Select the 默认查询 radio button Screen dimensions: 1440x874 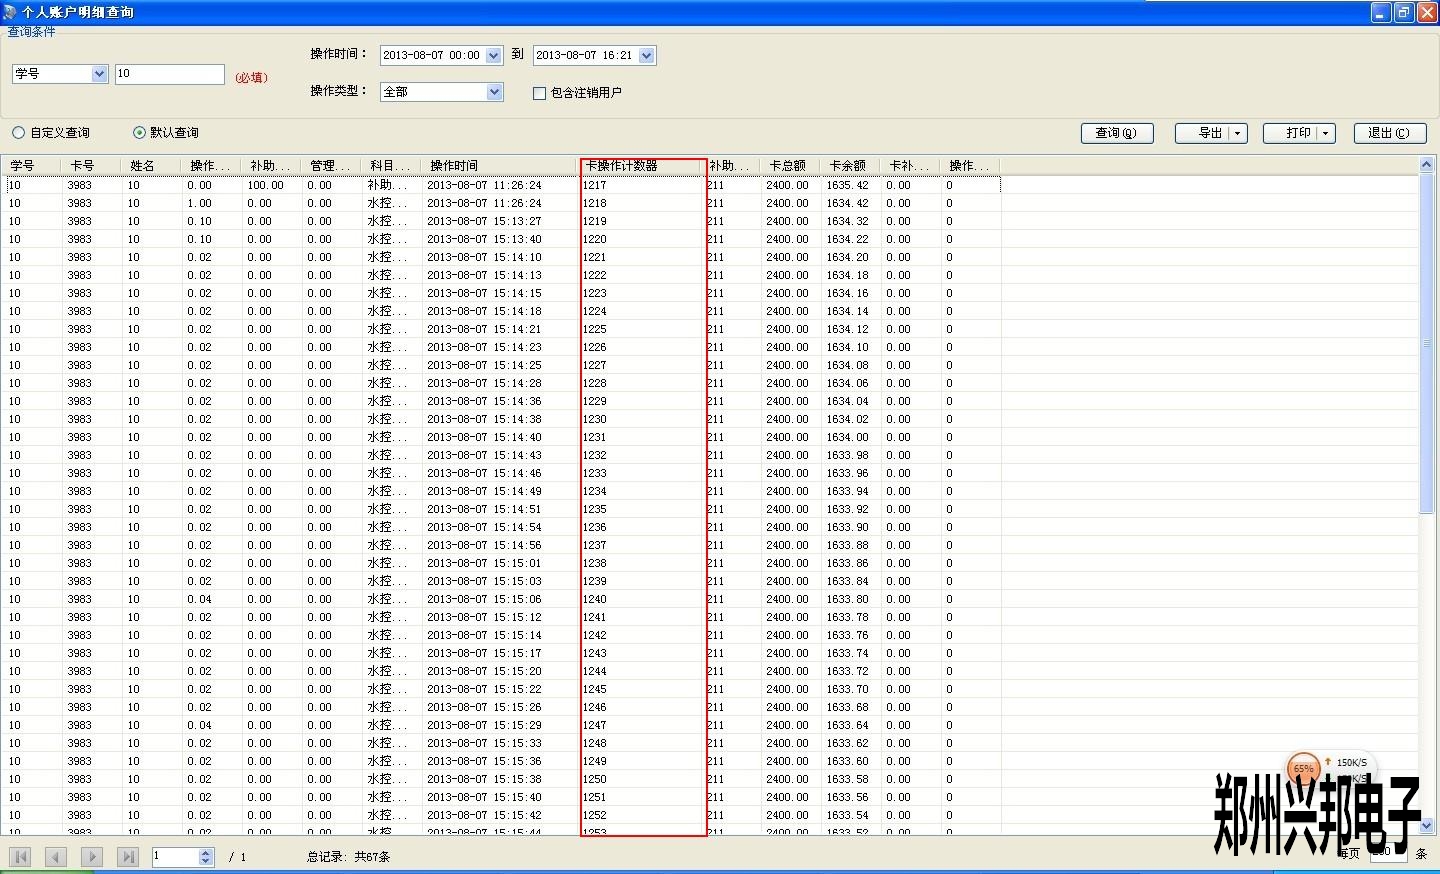pos(139,133)
